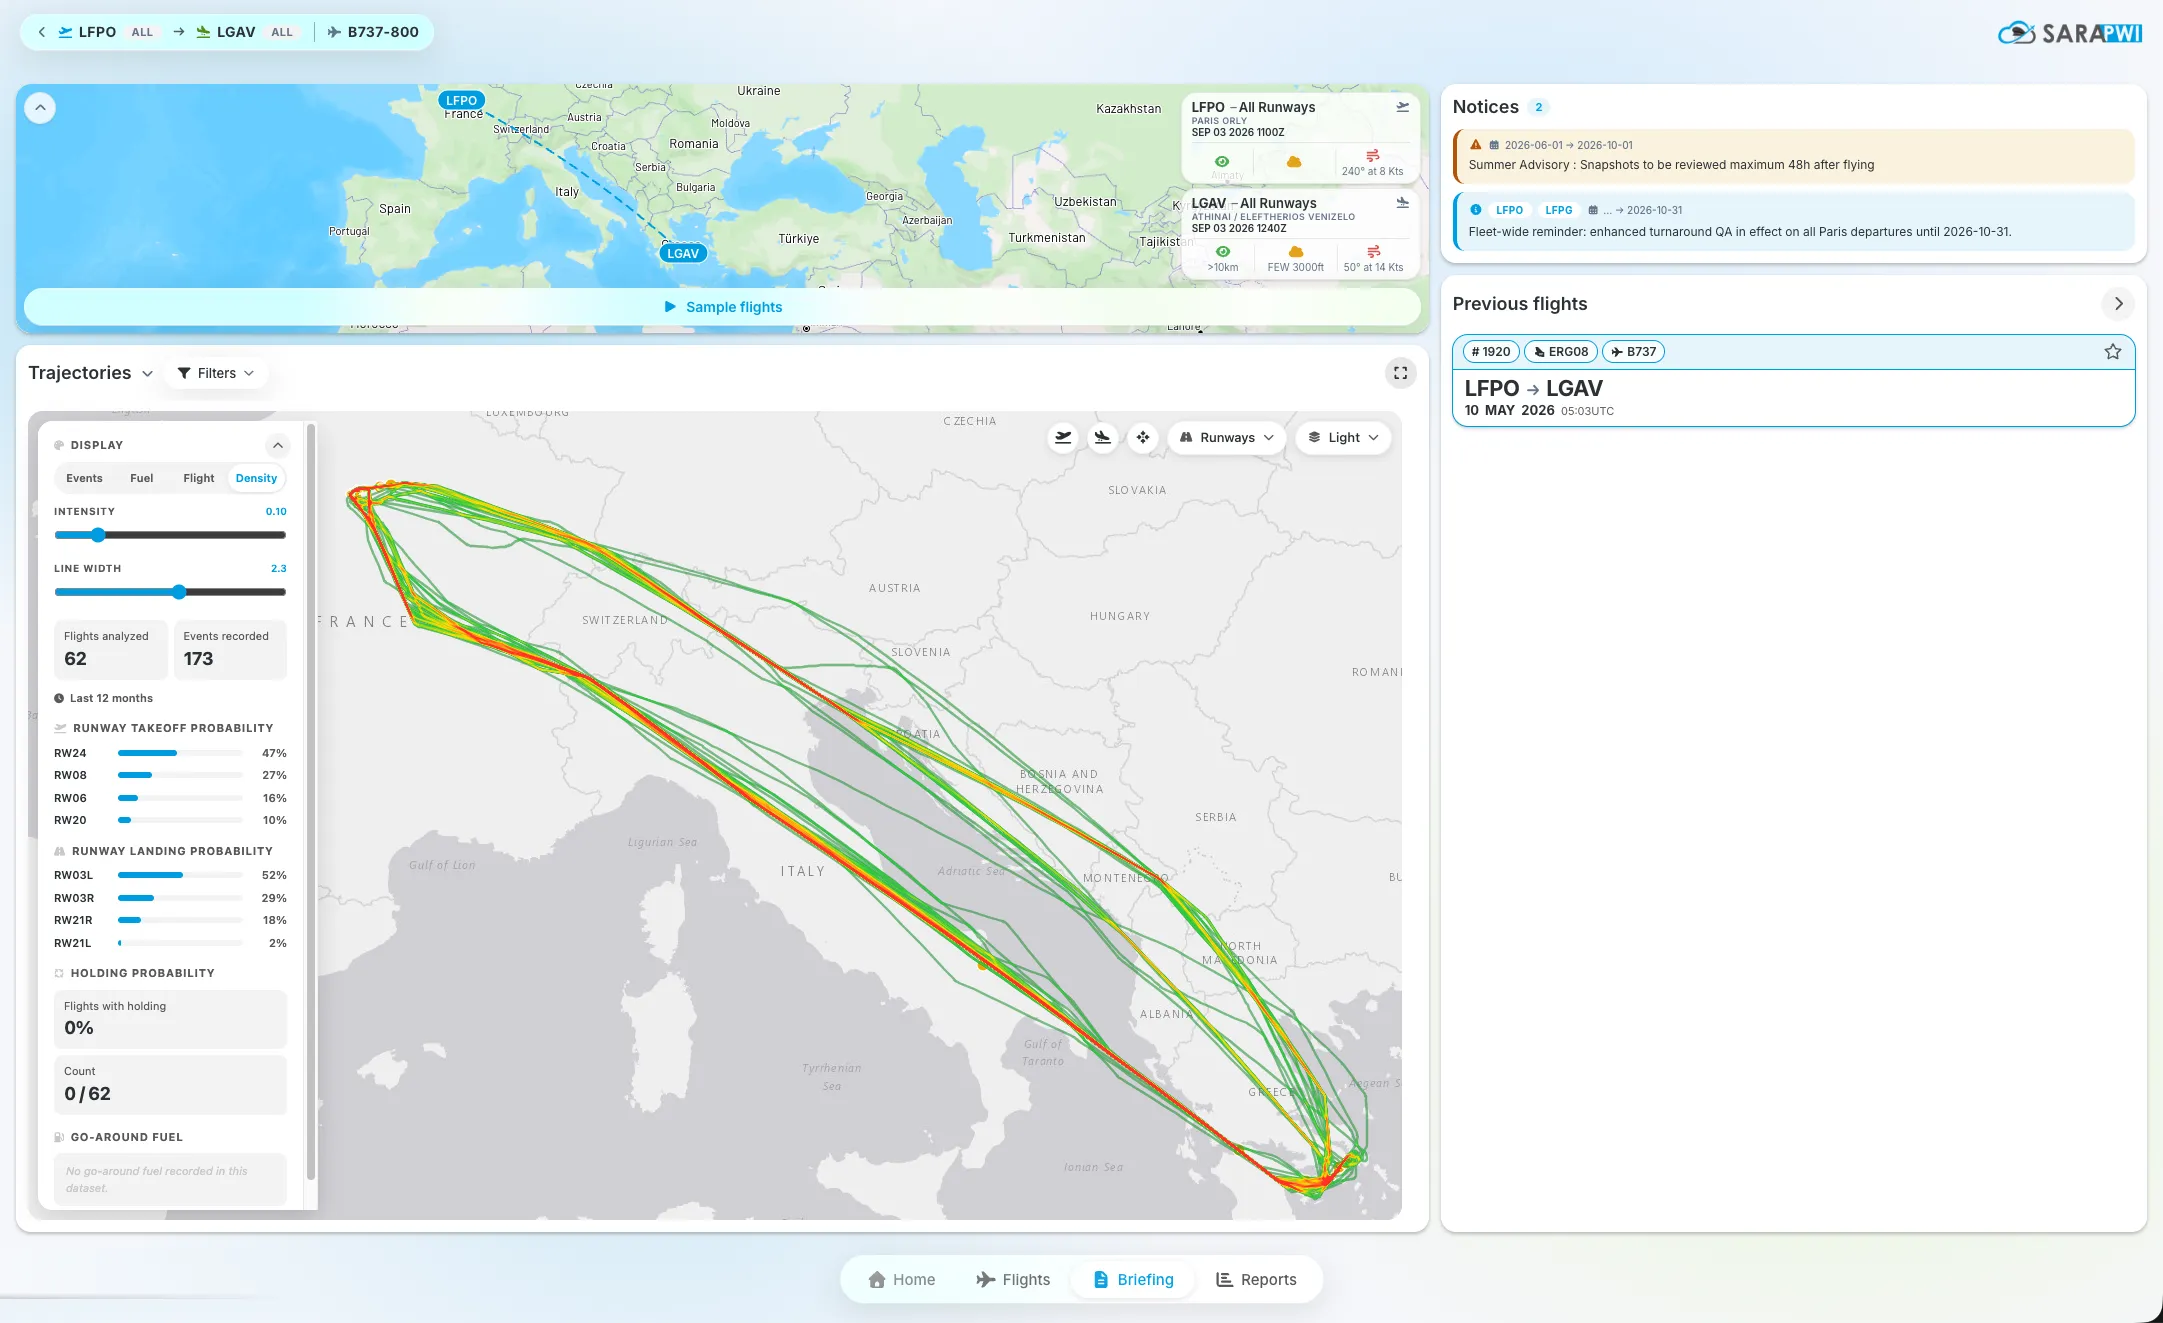Screen dimensions: 2163x1323
Task: Open Runways dropdown on map
Action: pos(1226,437)
